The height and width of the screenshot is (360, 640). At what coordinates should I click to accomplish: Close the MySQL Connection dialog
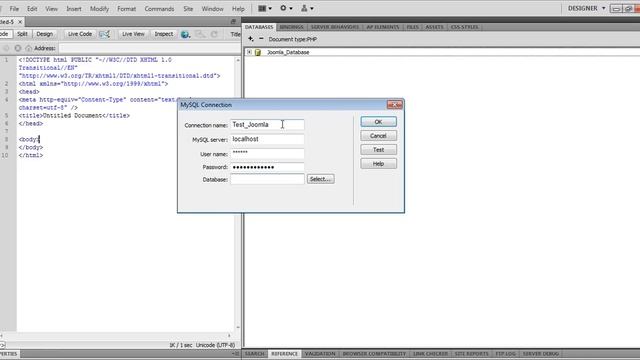(394, 105)
